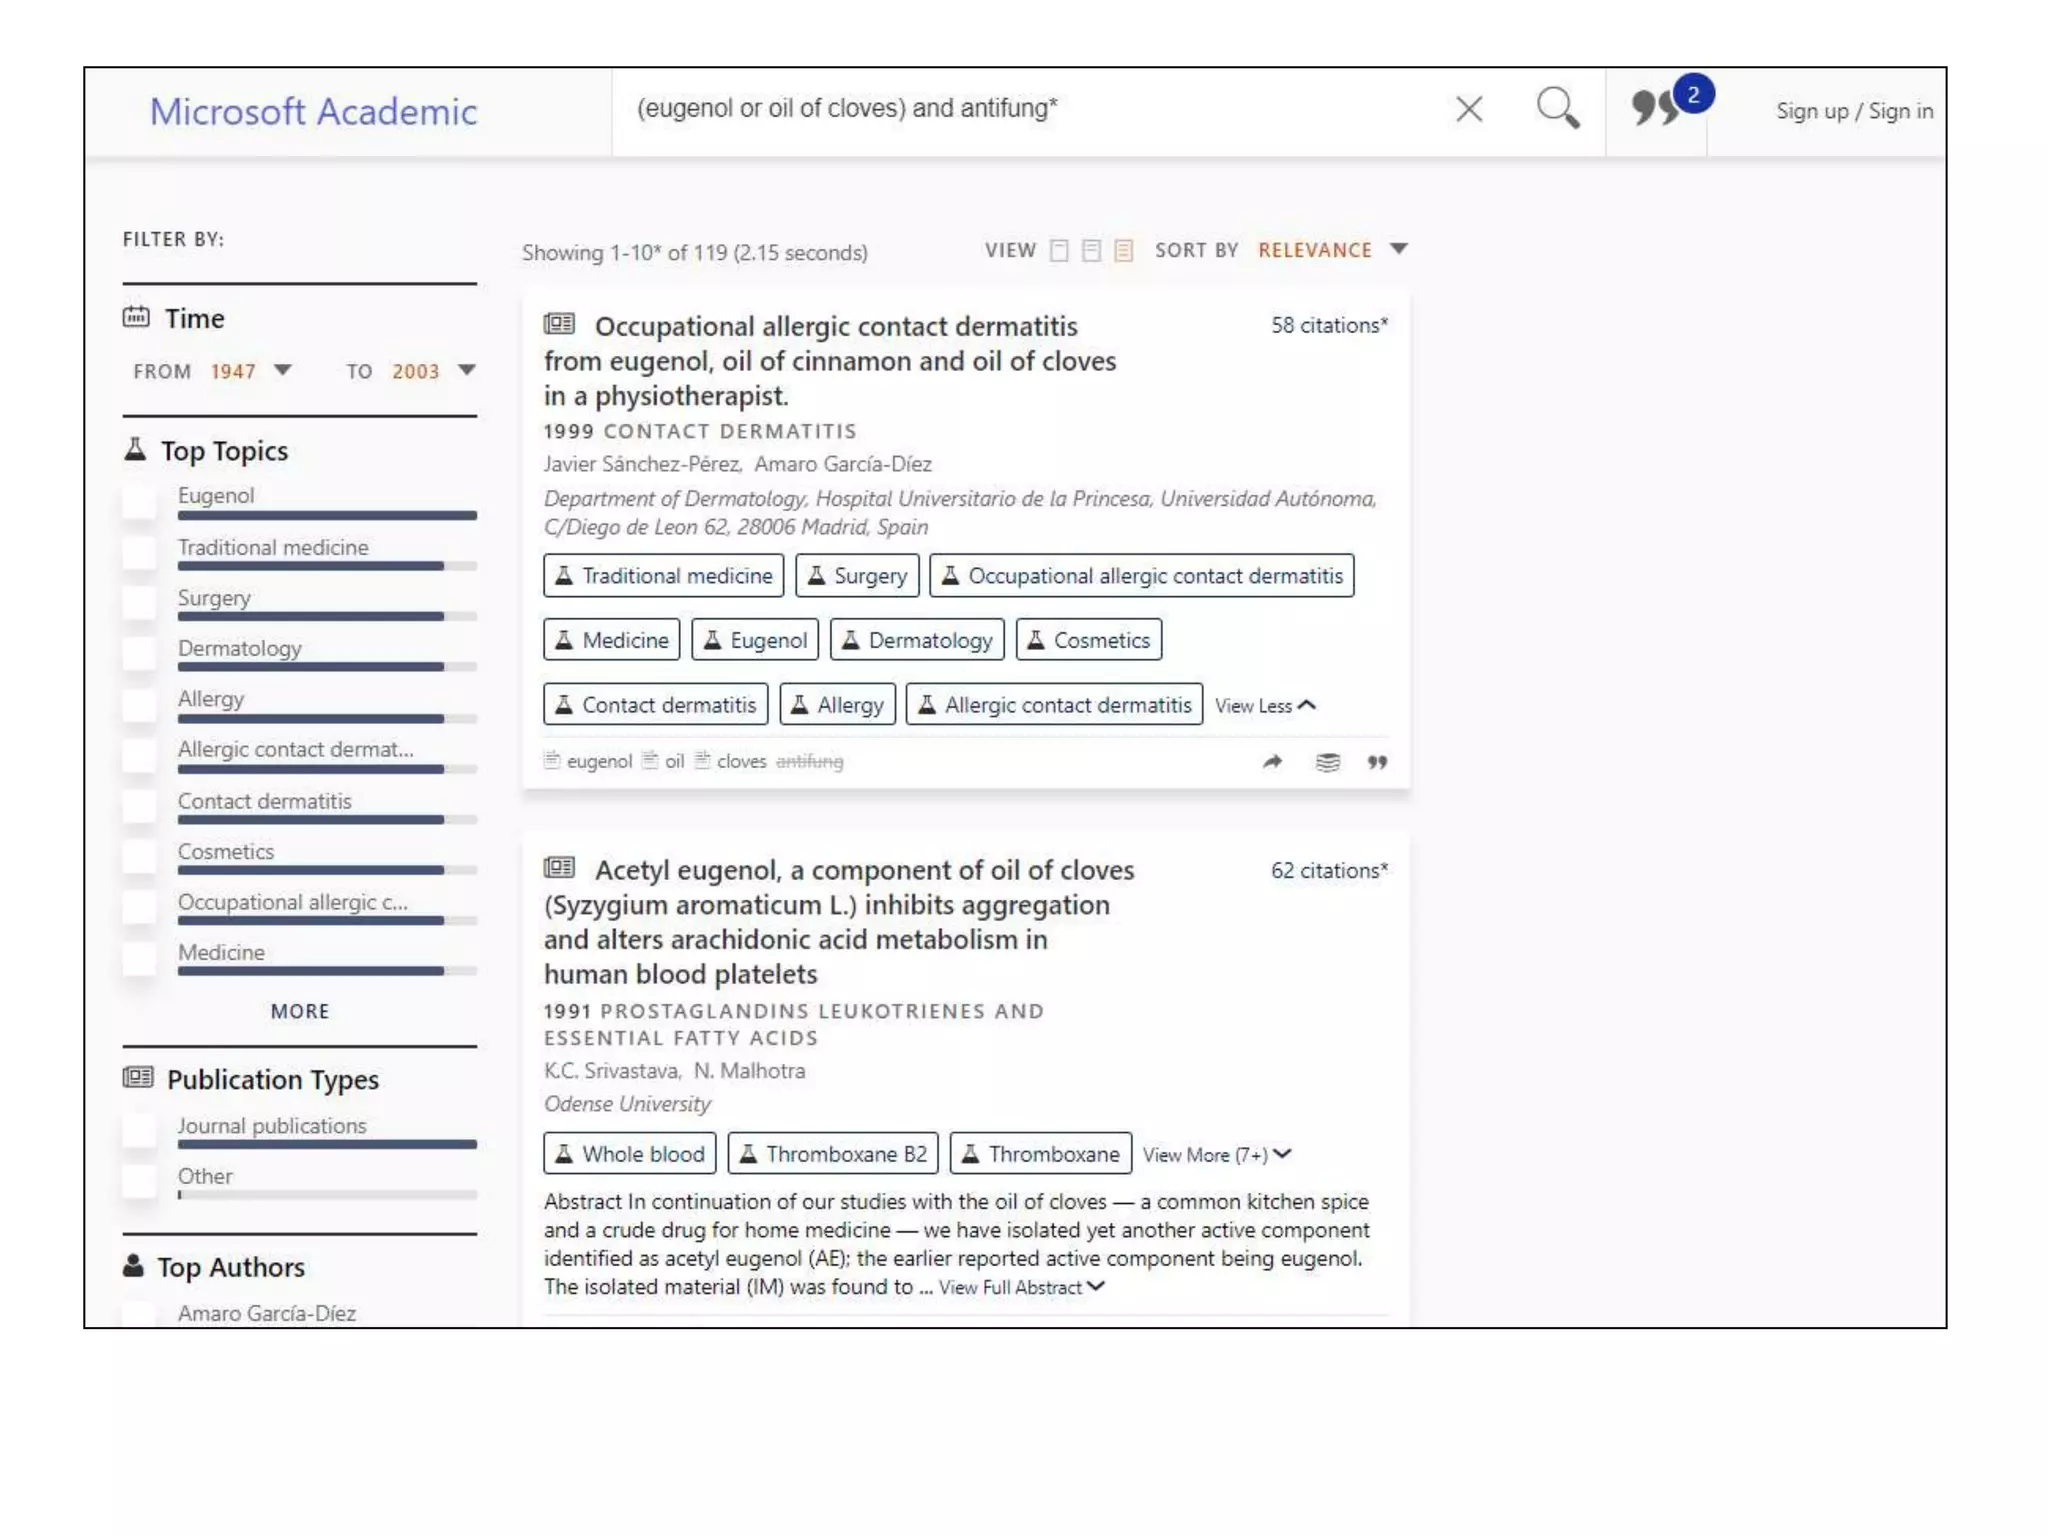Viewport: 2048px width, 1536px height.
Task: Check Journal publications filter
Action: coord(140,1130)
